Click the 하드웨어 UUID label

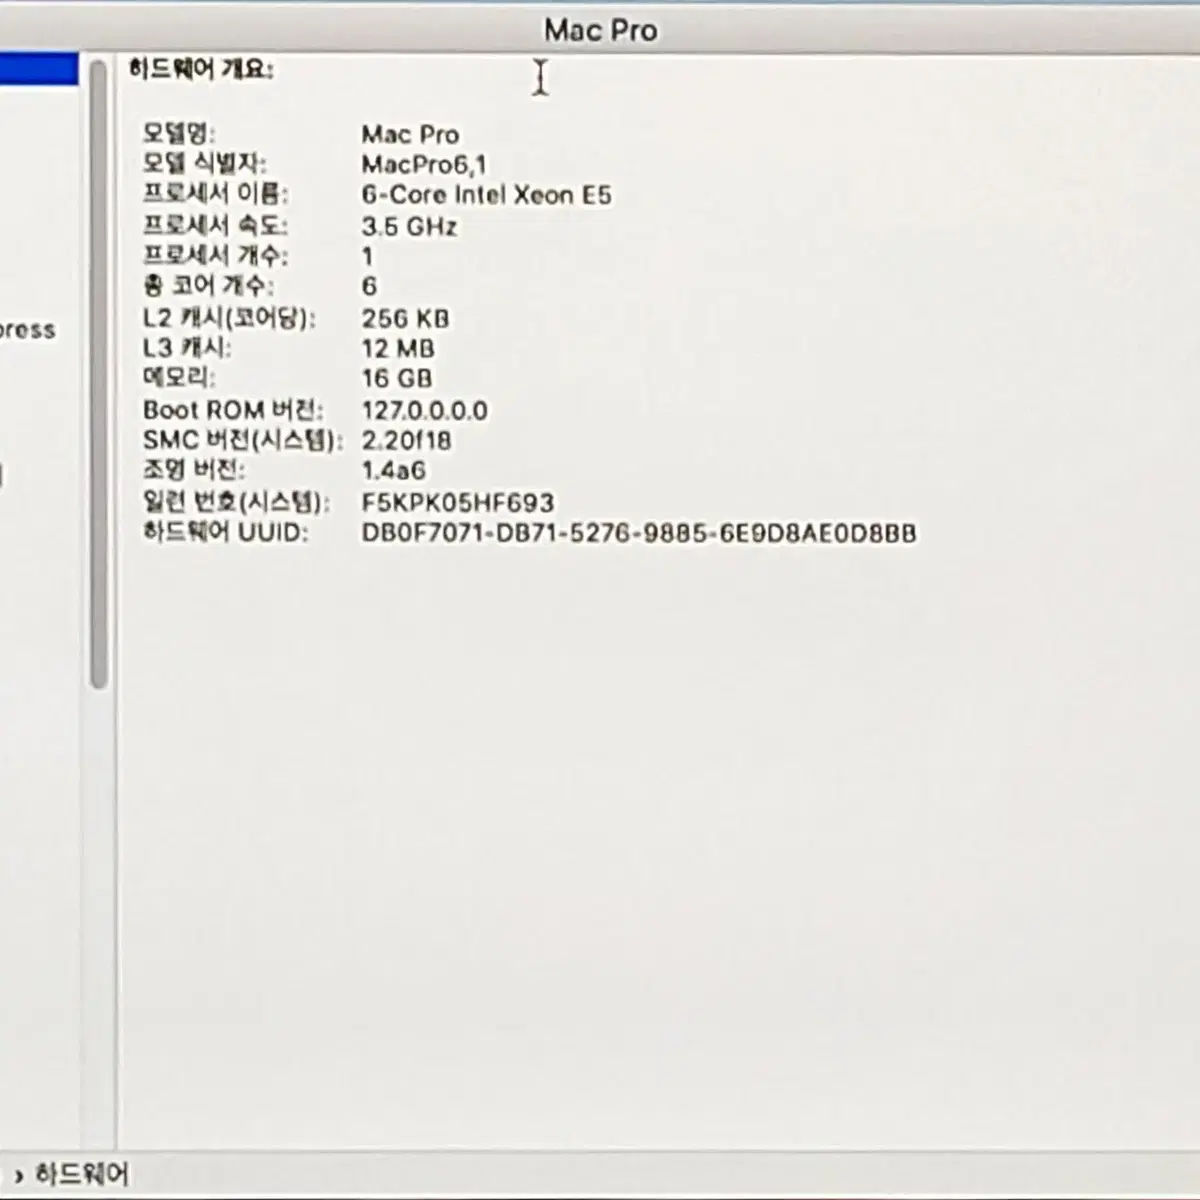(225, 532)
